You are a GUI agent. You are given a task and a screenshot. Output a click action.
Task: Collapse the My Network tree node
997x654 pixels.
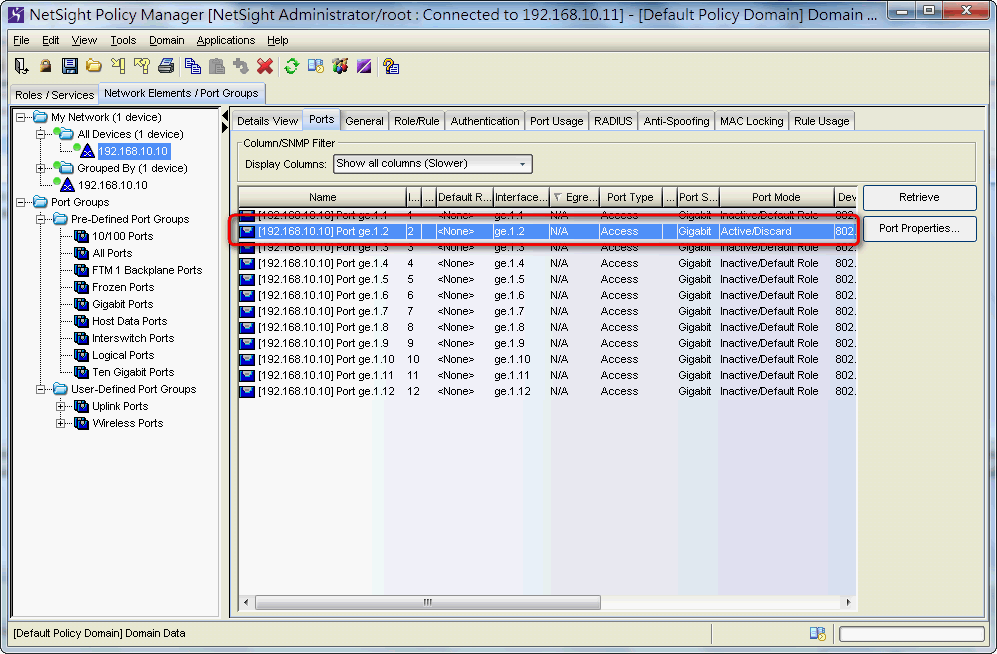coord(21,117)
